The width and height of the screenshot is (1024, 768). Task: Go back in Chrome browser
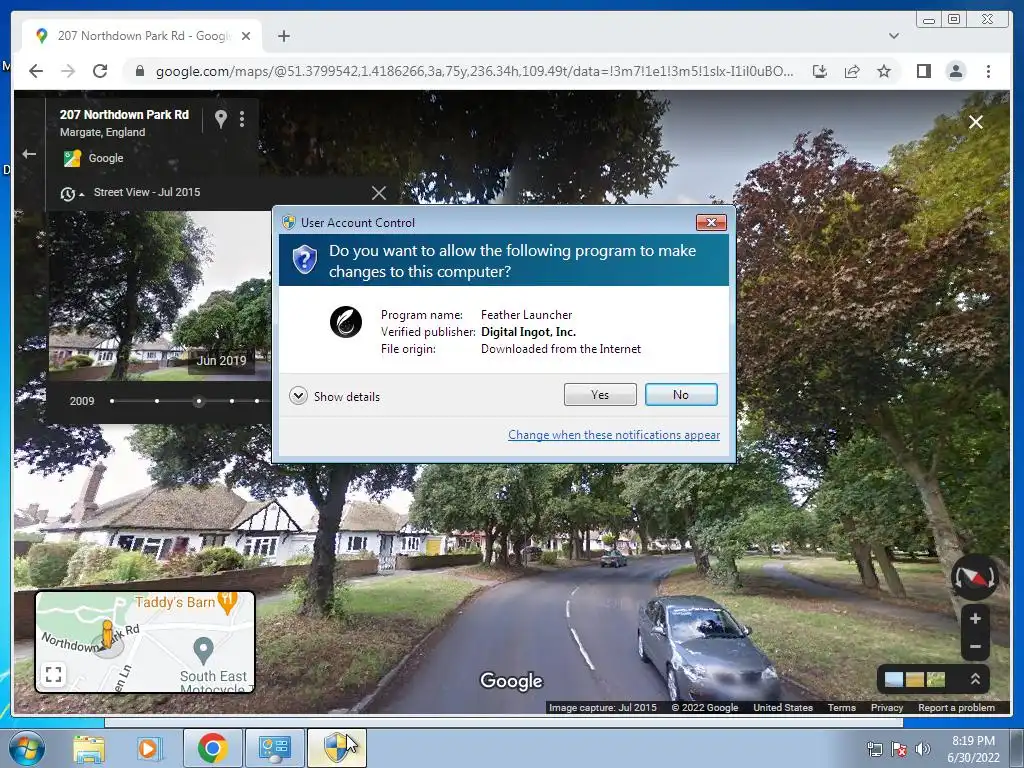tap(36, 71)
